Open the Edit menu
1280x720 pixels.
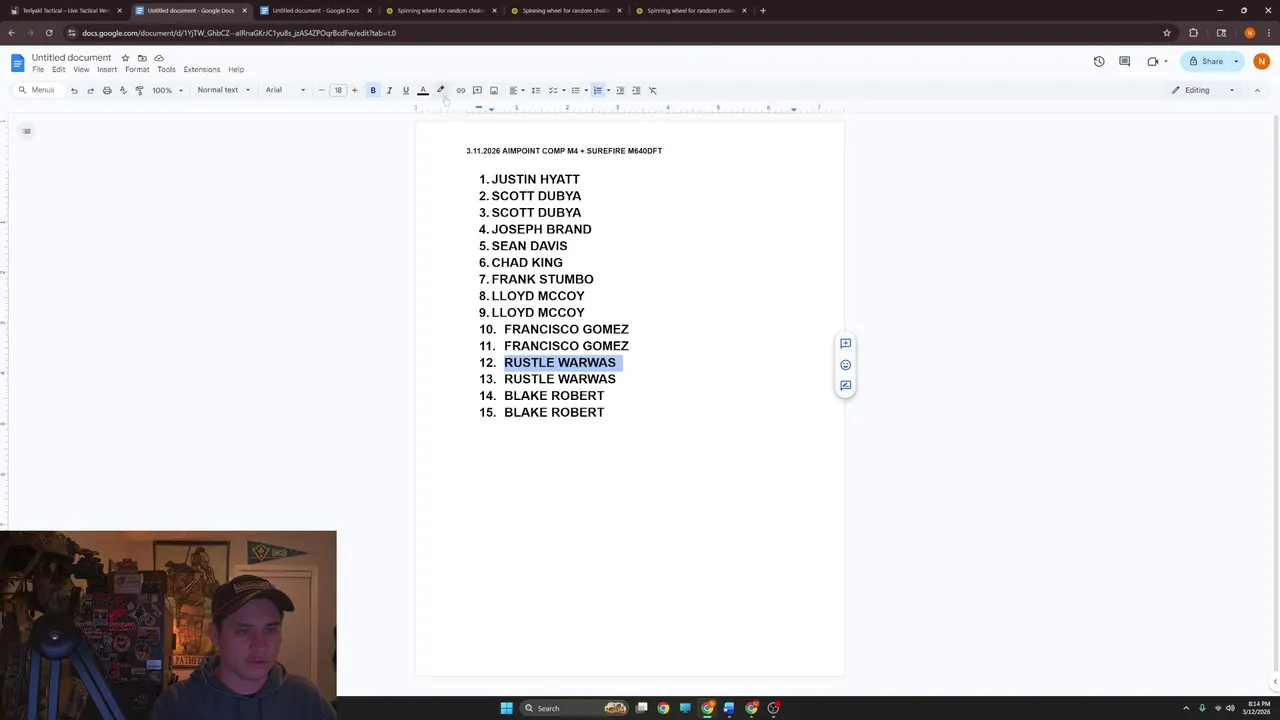59,69
